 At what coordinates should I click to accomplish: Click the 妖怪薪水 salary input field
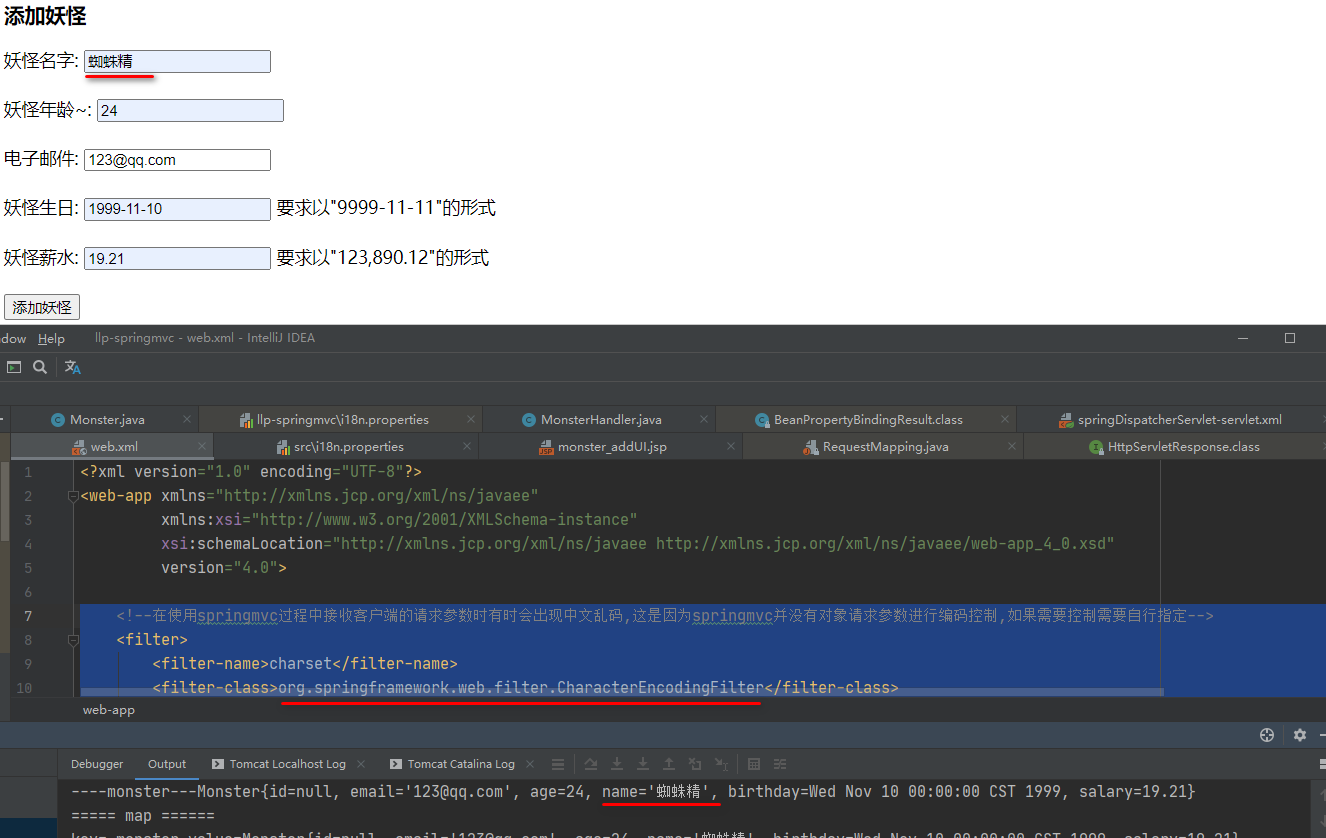pos(177,258)
